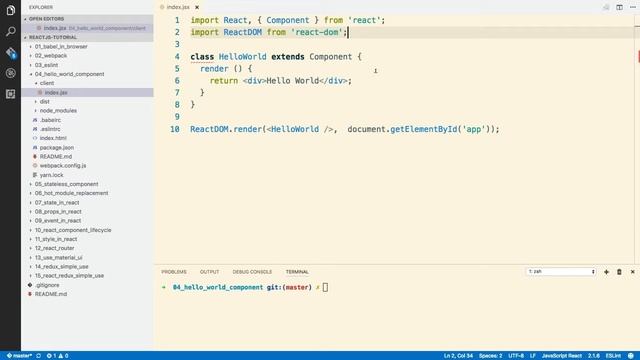Image resolution: width=640 pixels, height=360 pixels.
Task: Open the Explorer view in activity bar
Action: [x=11, y=10]
